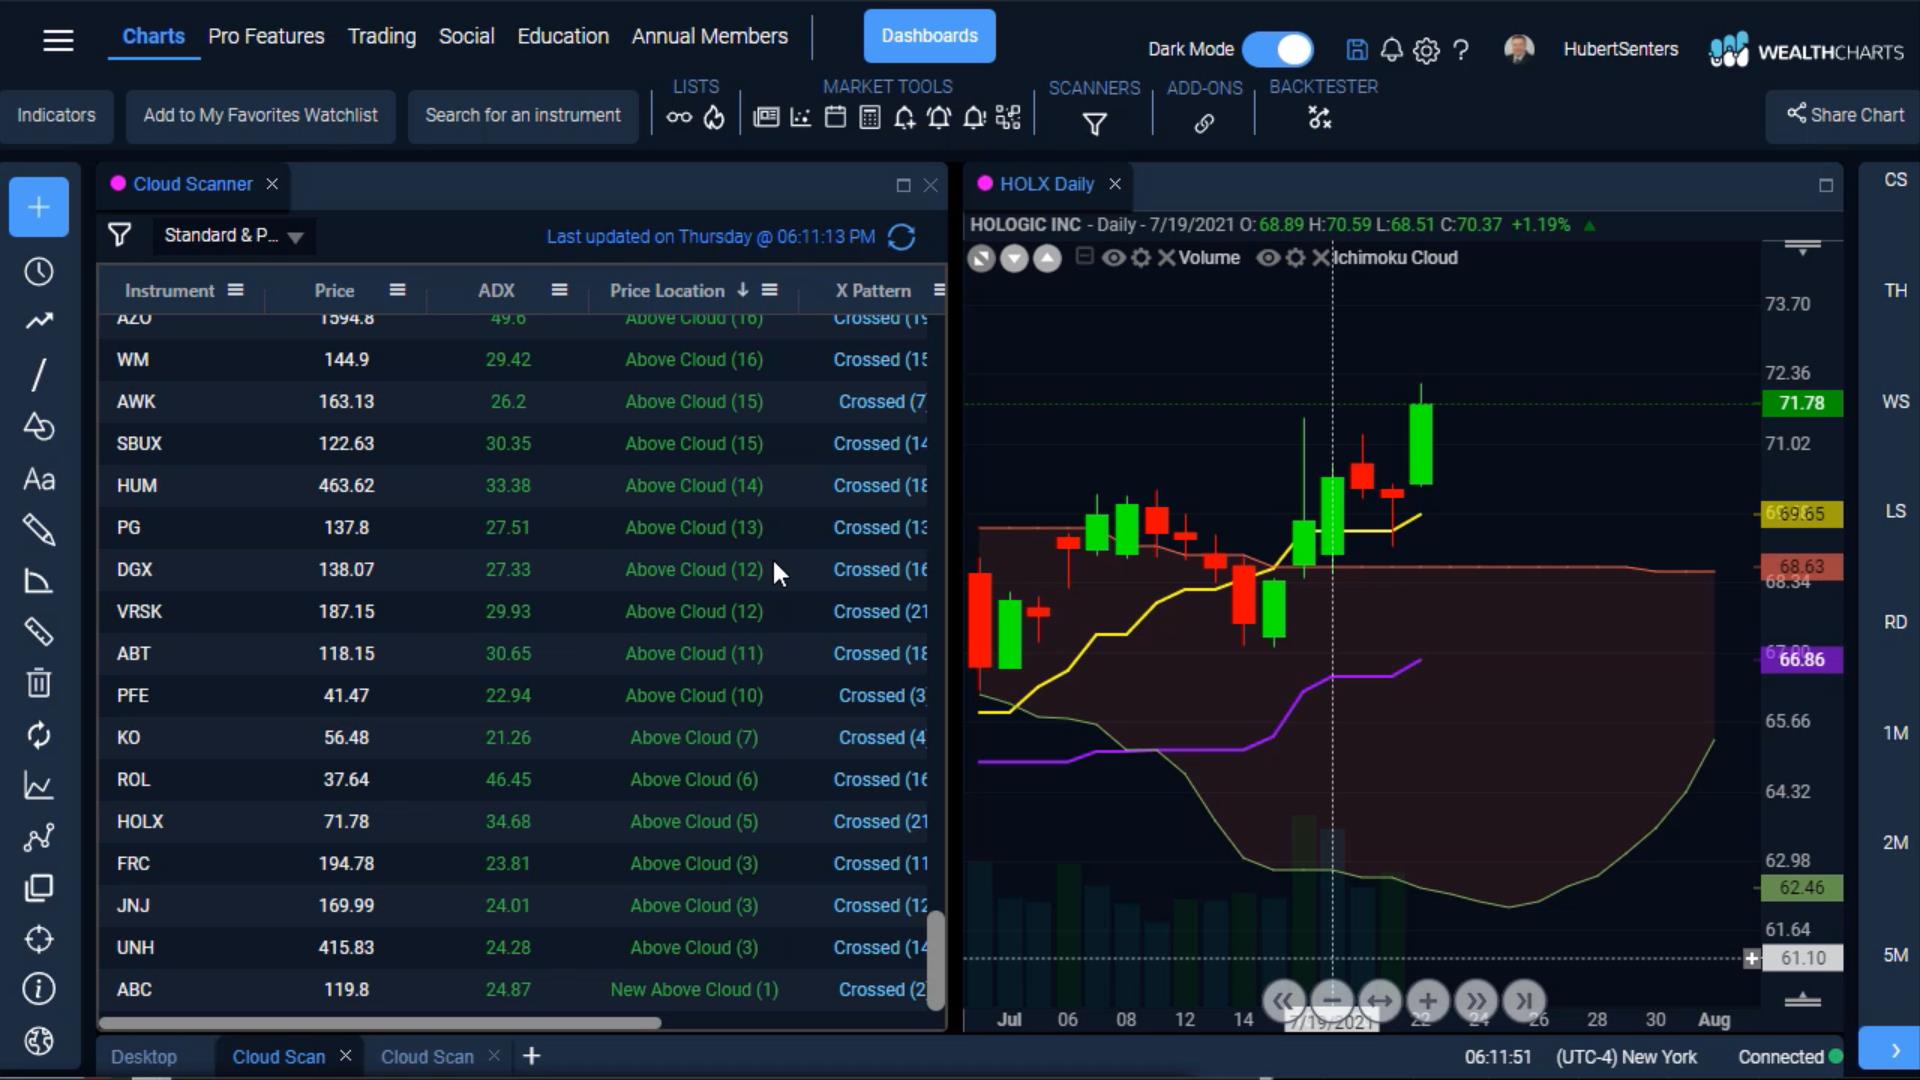Image resolution: width=1920 pixels, height=1080 pixels.
Task: Open the Backtester strategy icon
Action: [1320, 118]
